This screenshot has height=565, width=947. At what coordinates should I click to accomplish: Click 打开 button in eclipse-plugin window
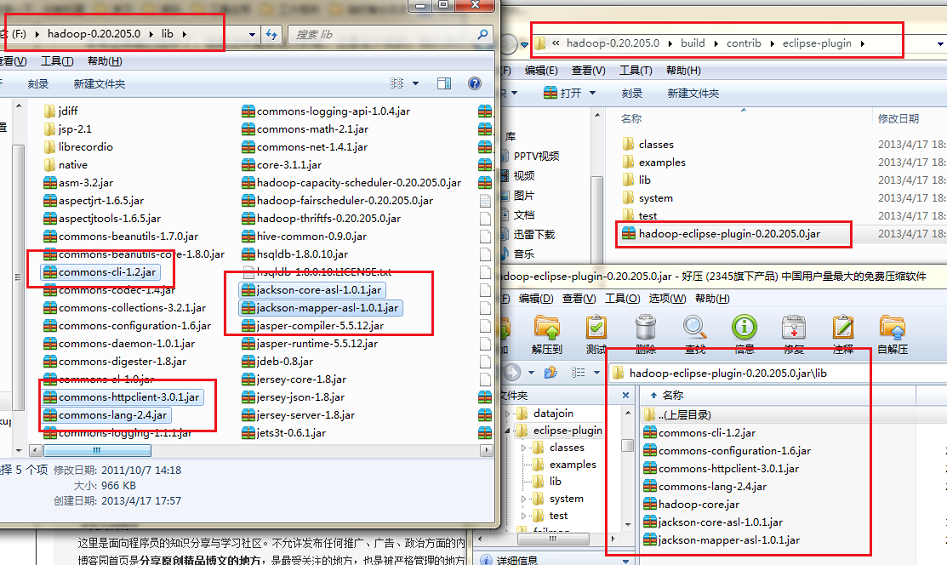click(562, 93)
